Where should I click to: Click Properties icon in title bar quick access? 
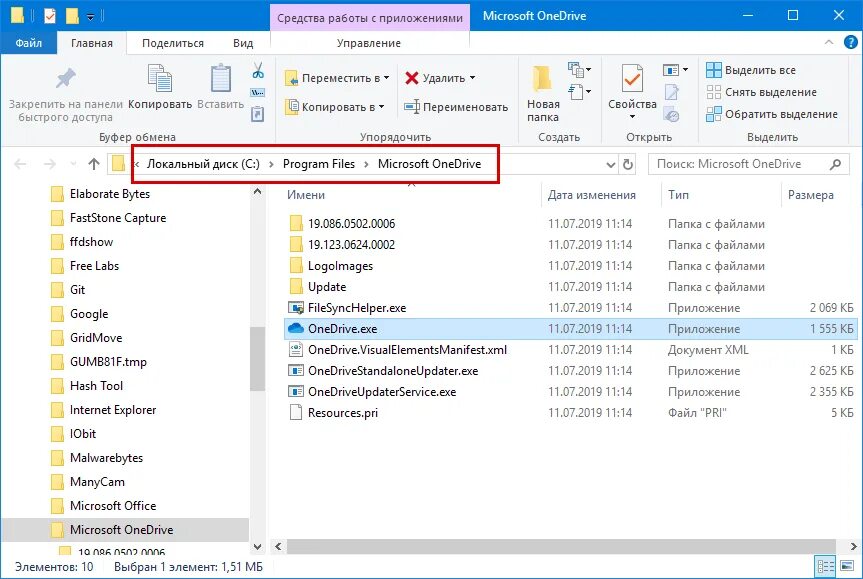click(50, 16)
